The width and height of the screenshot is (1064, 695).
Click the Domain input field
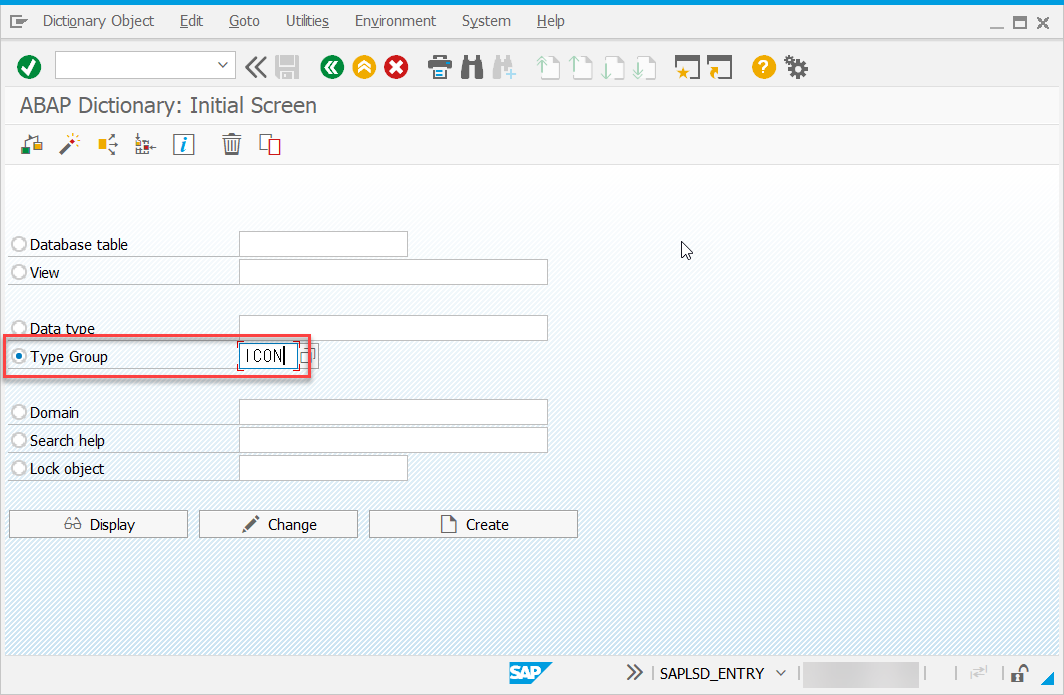point(393,412)
